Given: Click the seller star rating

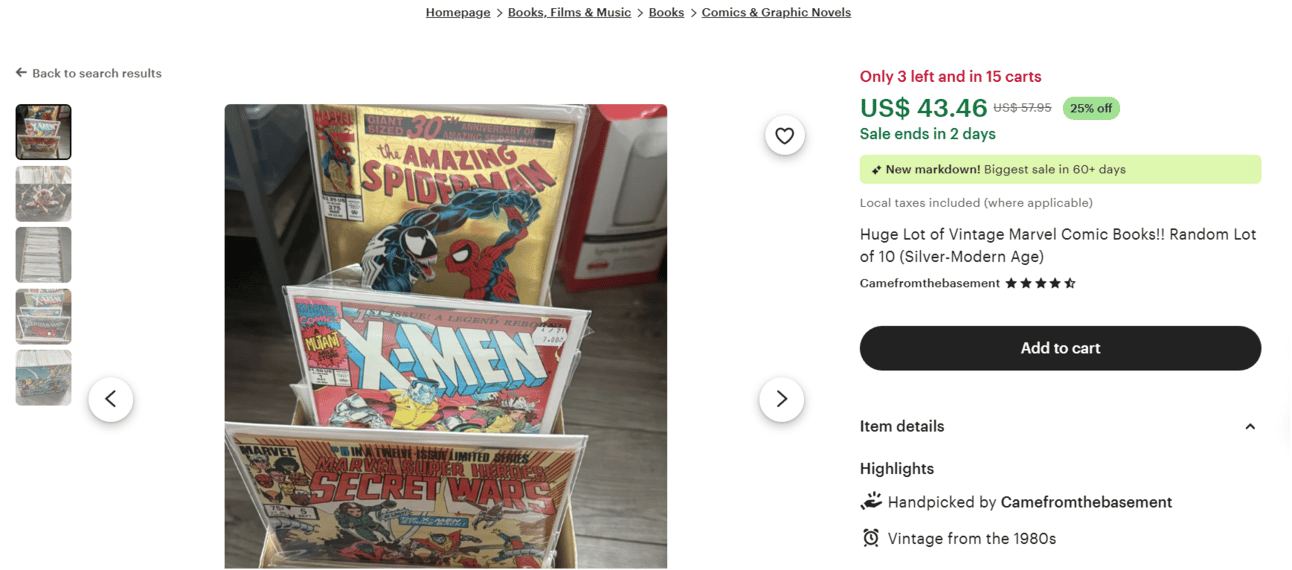Looking at the screenshot, I should coord(1040,283).
